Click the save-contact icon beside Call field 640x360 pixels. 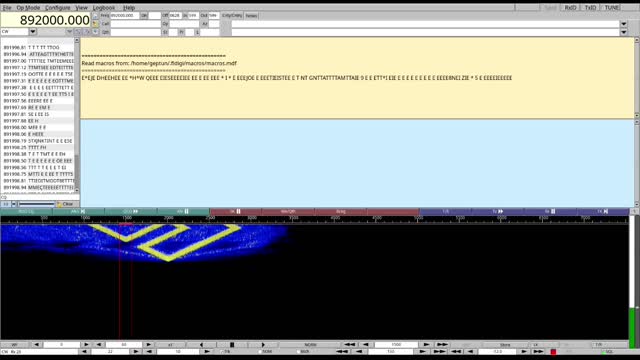[x=95, y=24]
